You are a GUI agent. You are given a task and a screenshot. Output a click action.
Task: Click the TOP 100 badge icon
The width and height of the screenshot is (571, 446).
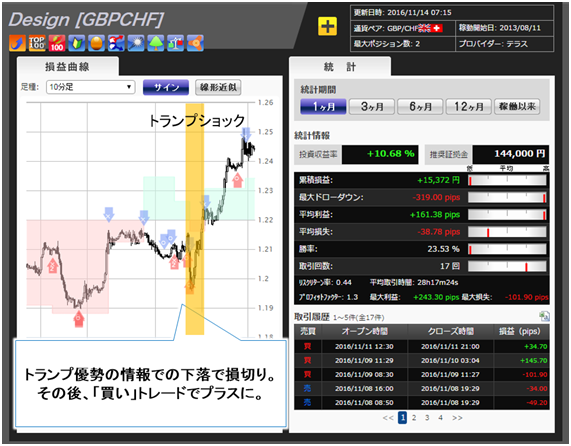(x=37, y=43)
